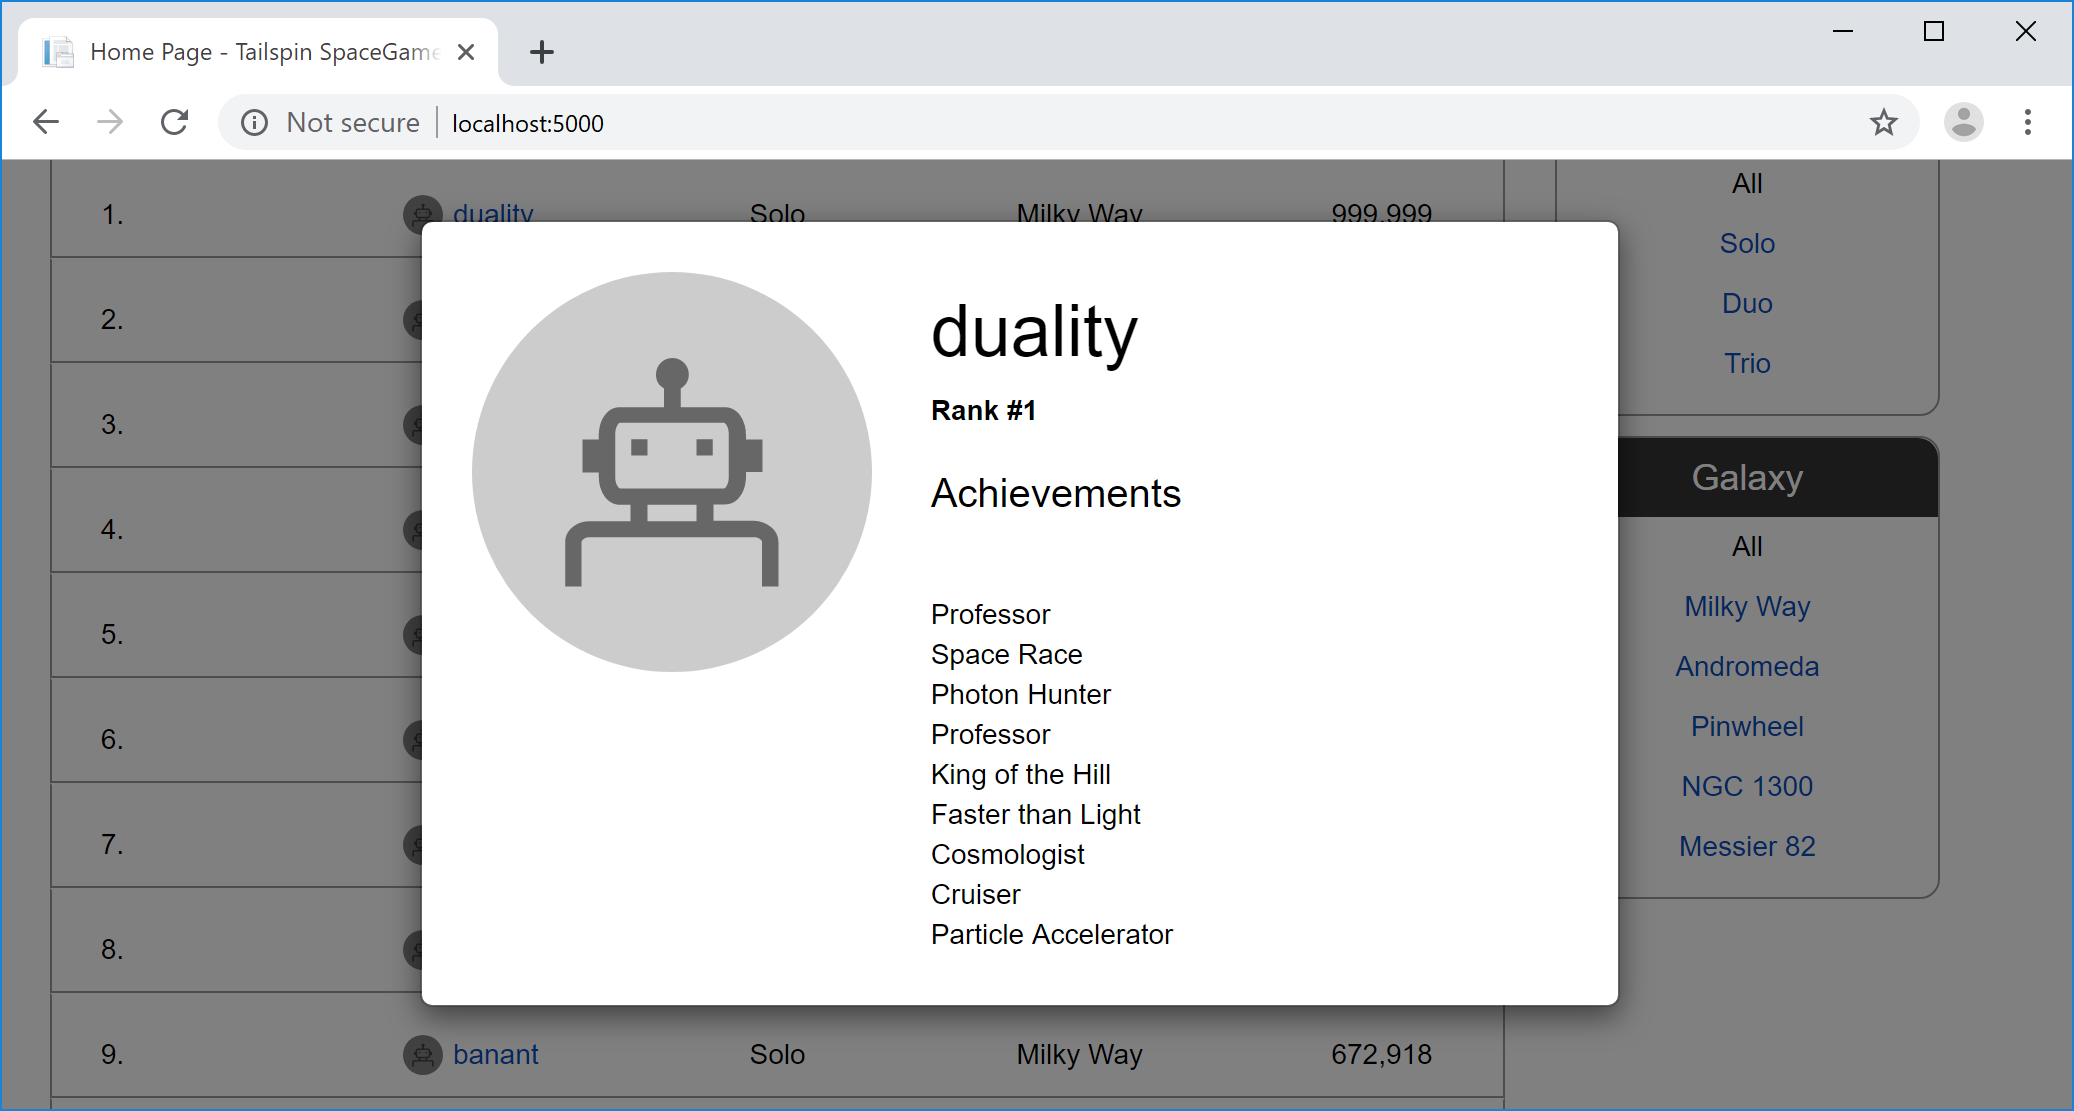Open the banant player profile link
Image resolution: width=2074 pixels, height=1111 pixels.
tap(495, 1055)
